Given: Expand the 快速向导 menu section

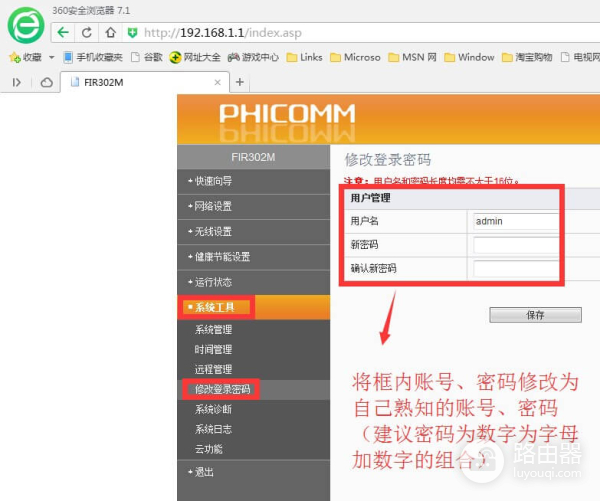Looking at the screenshot, I should pos(212,181).
